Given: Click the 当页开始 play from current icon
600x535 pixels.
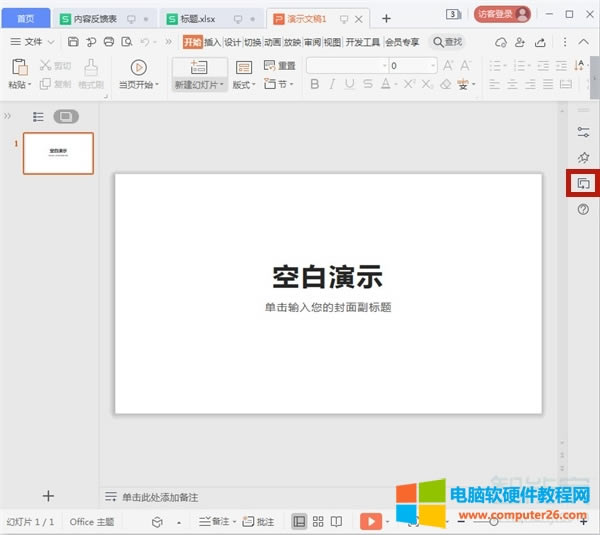Looking at the screenshot, I should click(139, 66).
